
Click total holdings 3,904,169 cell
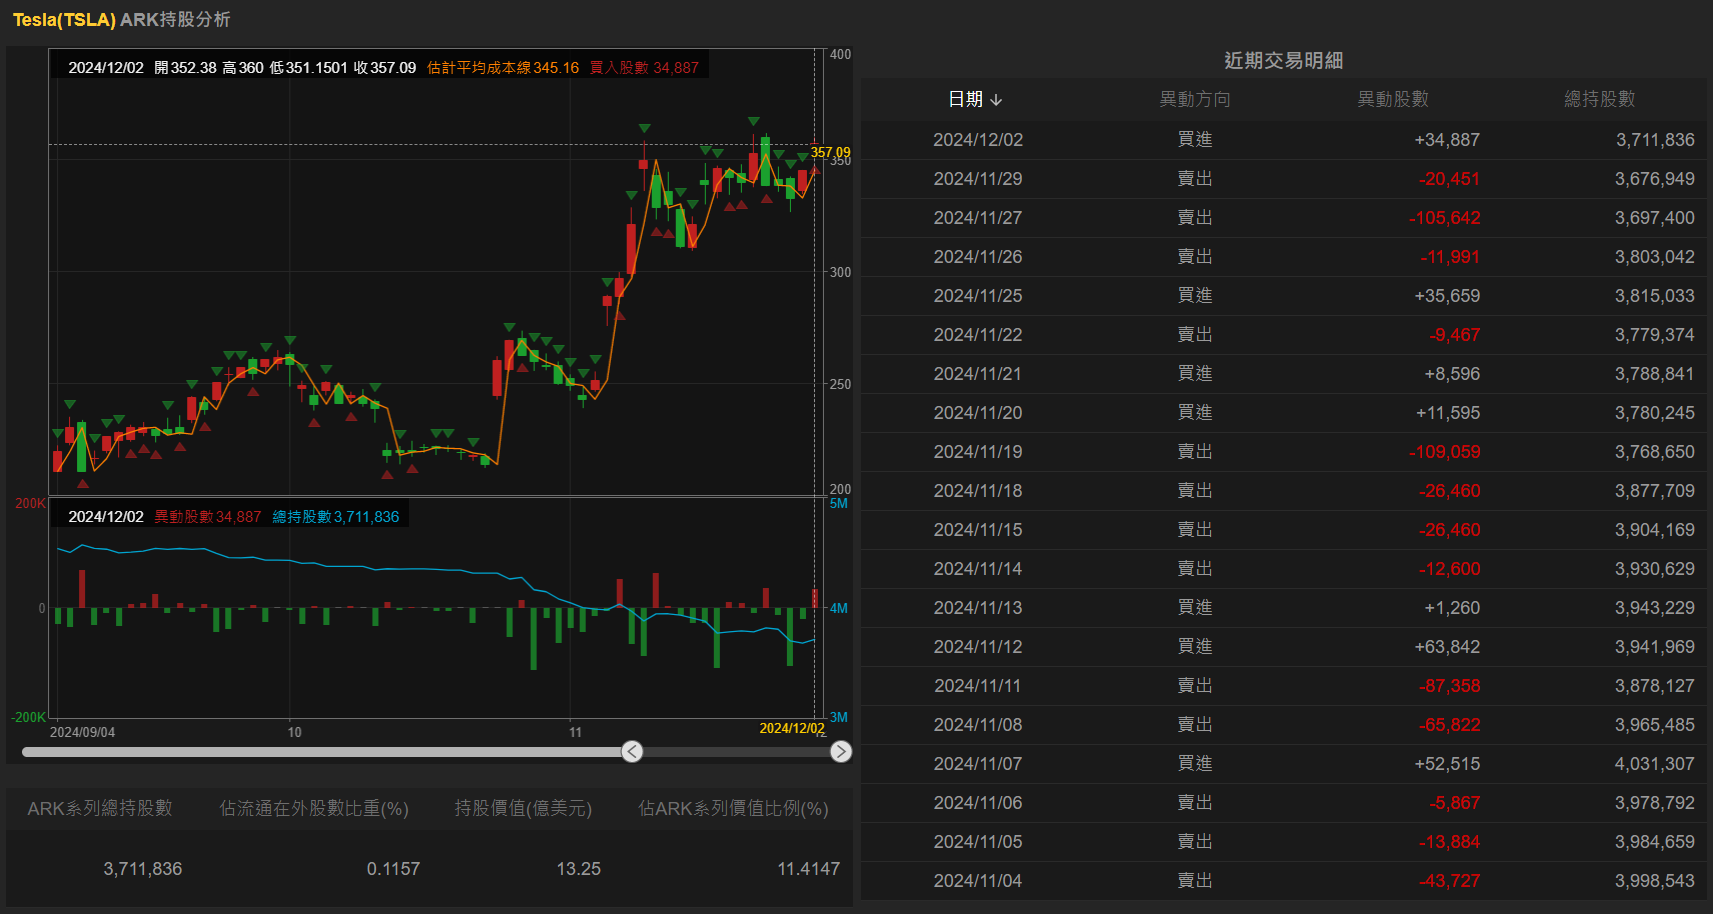1654,530
